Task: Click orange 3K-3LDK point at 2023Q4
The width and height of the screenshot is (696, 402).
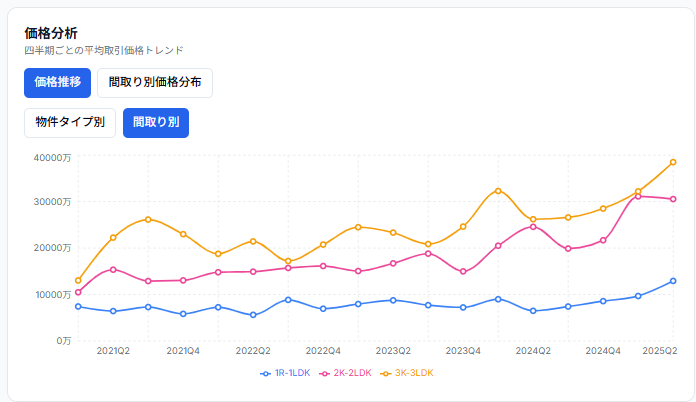Action: [x=463, y=226]
